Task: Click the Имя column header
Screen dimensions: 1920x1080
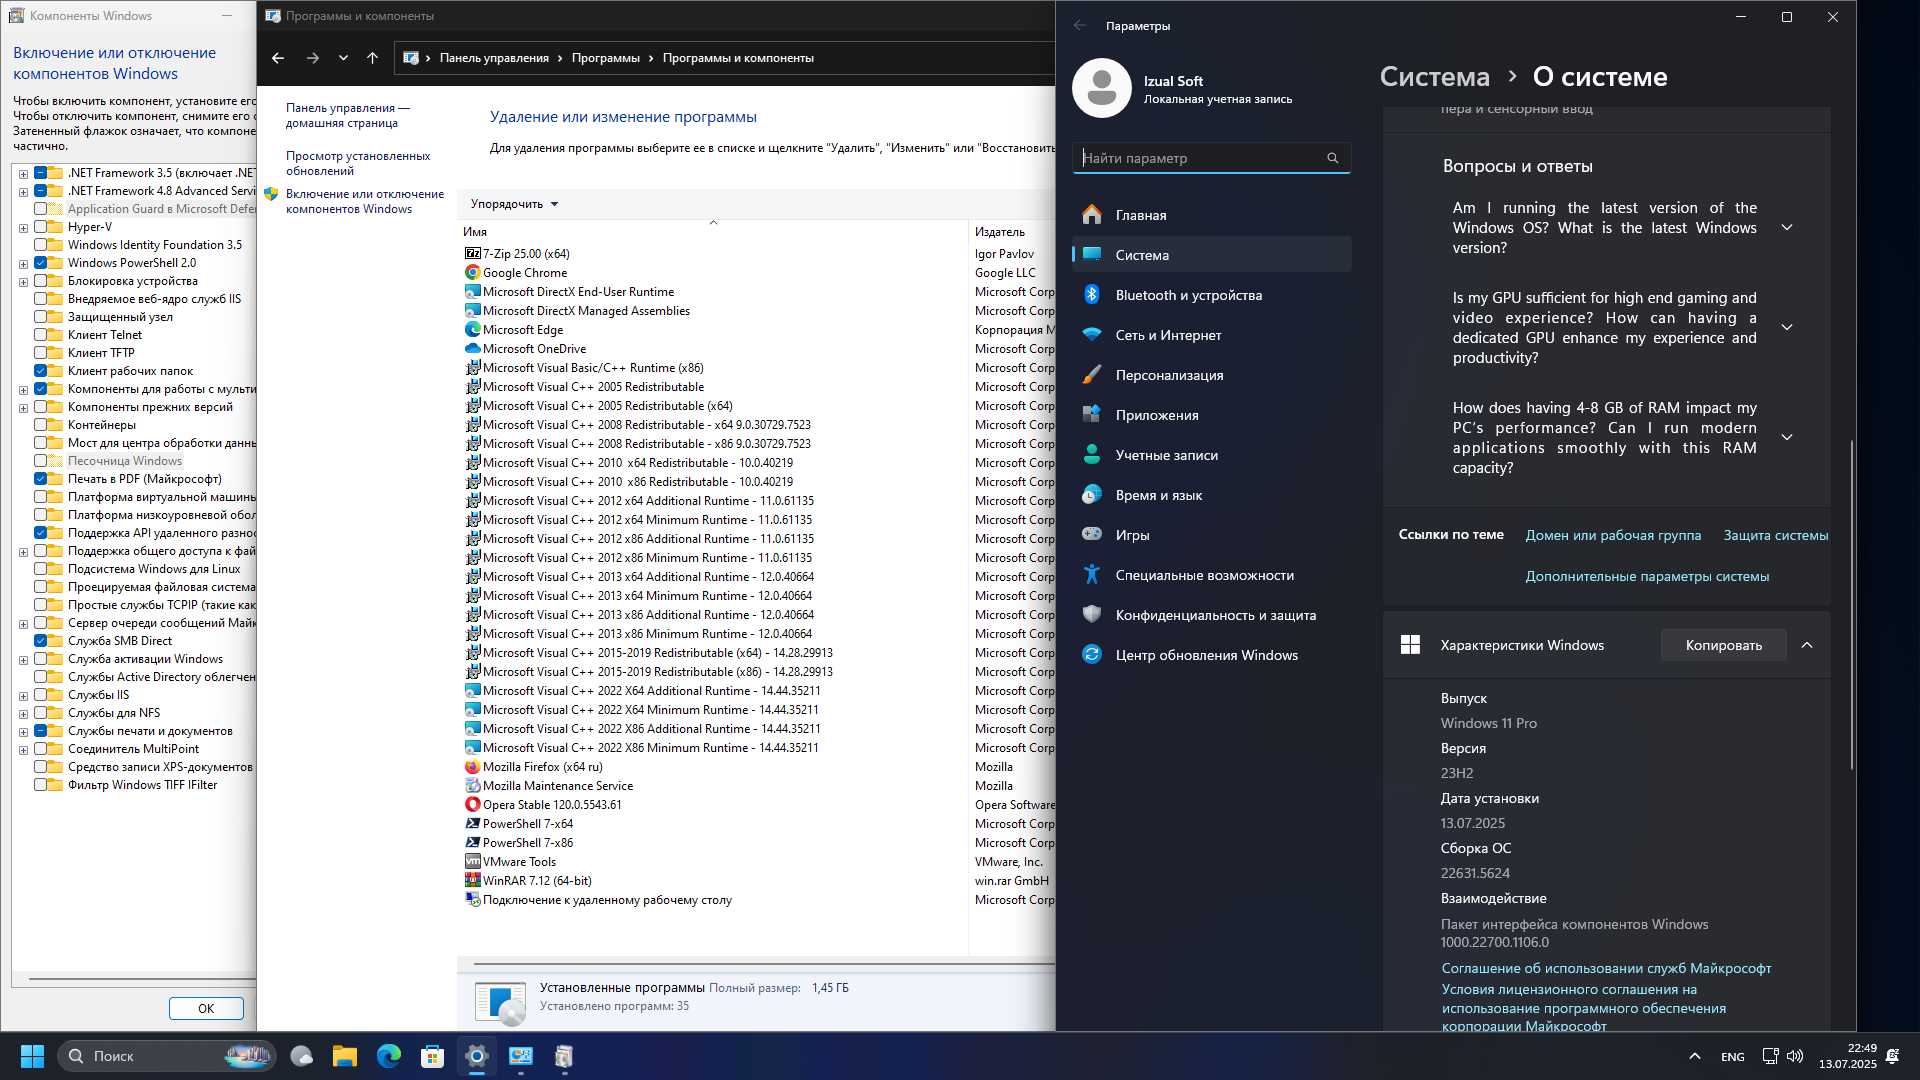Action: click(712, 232)
